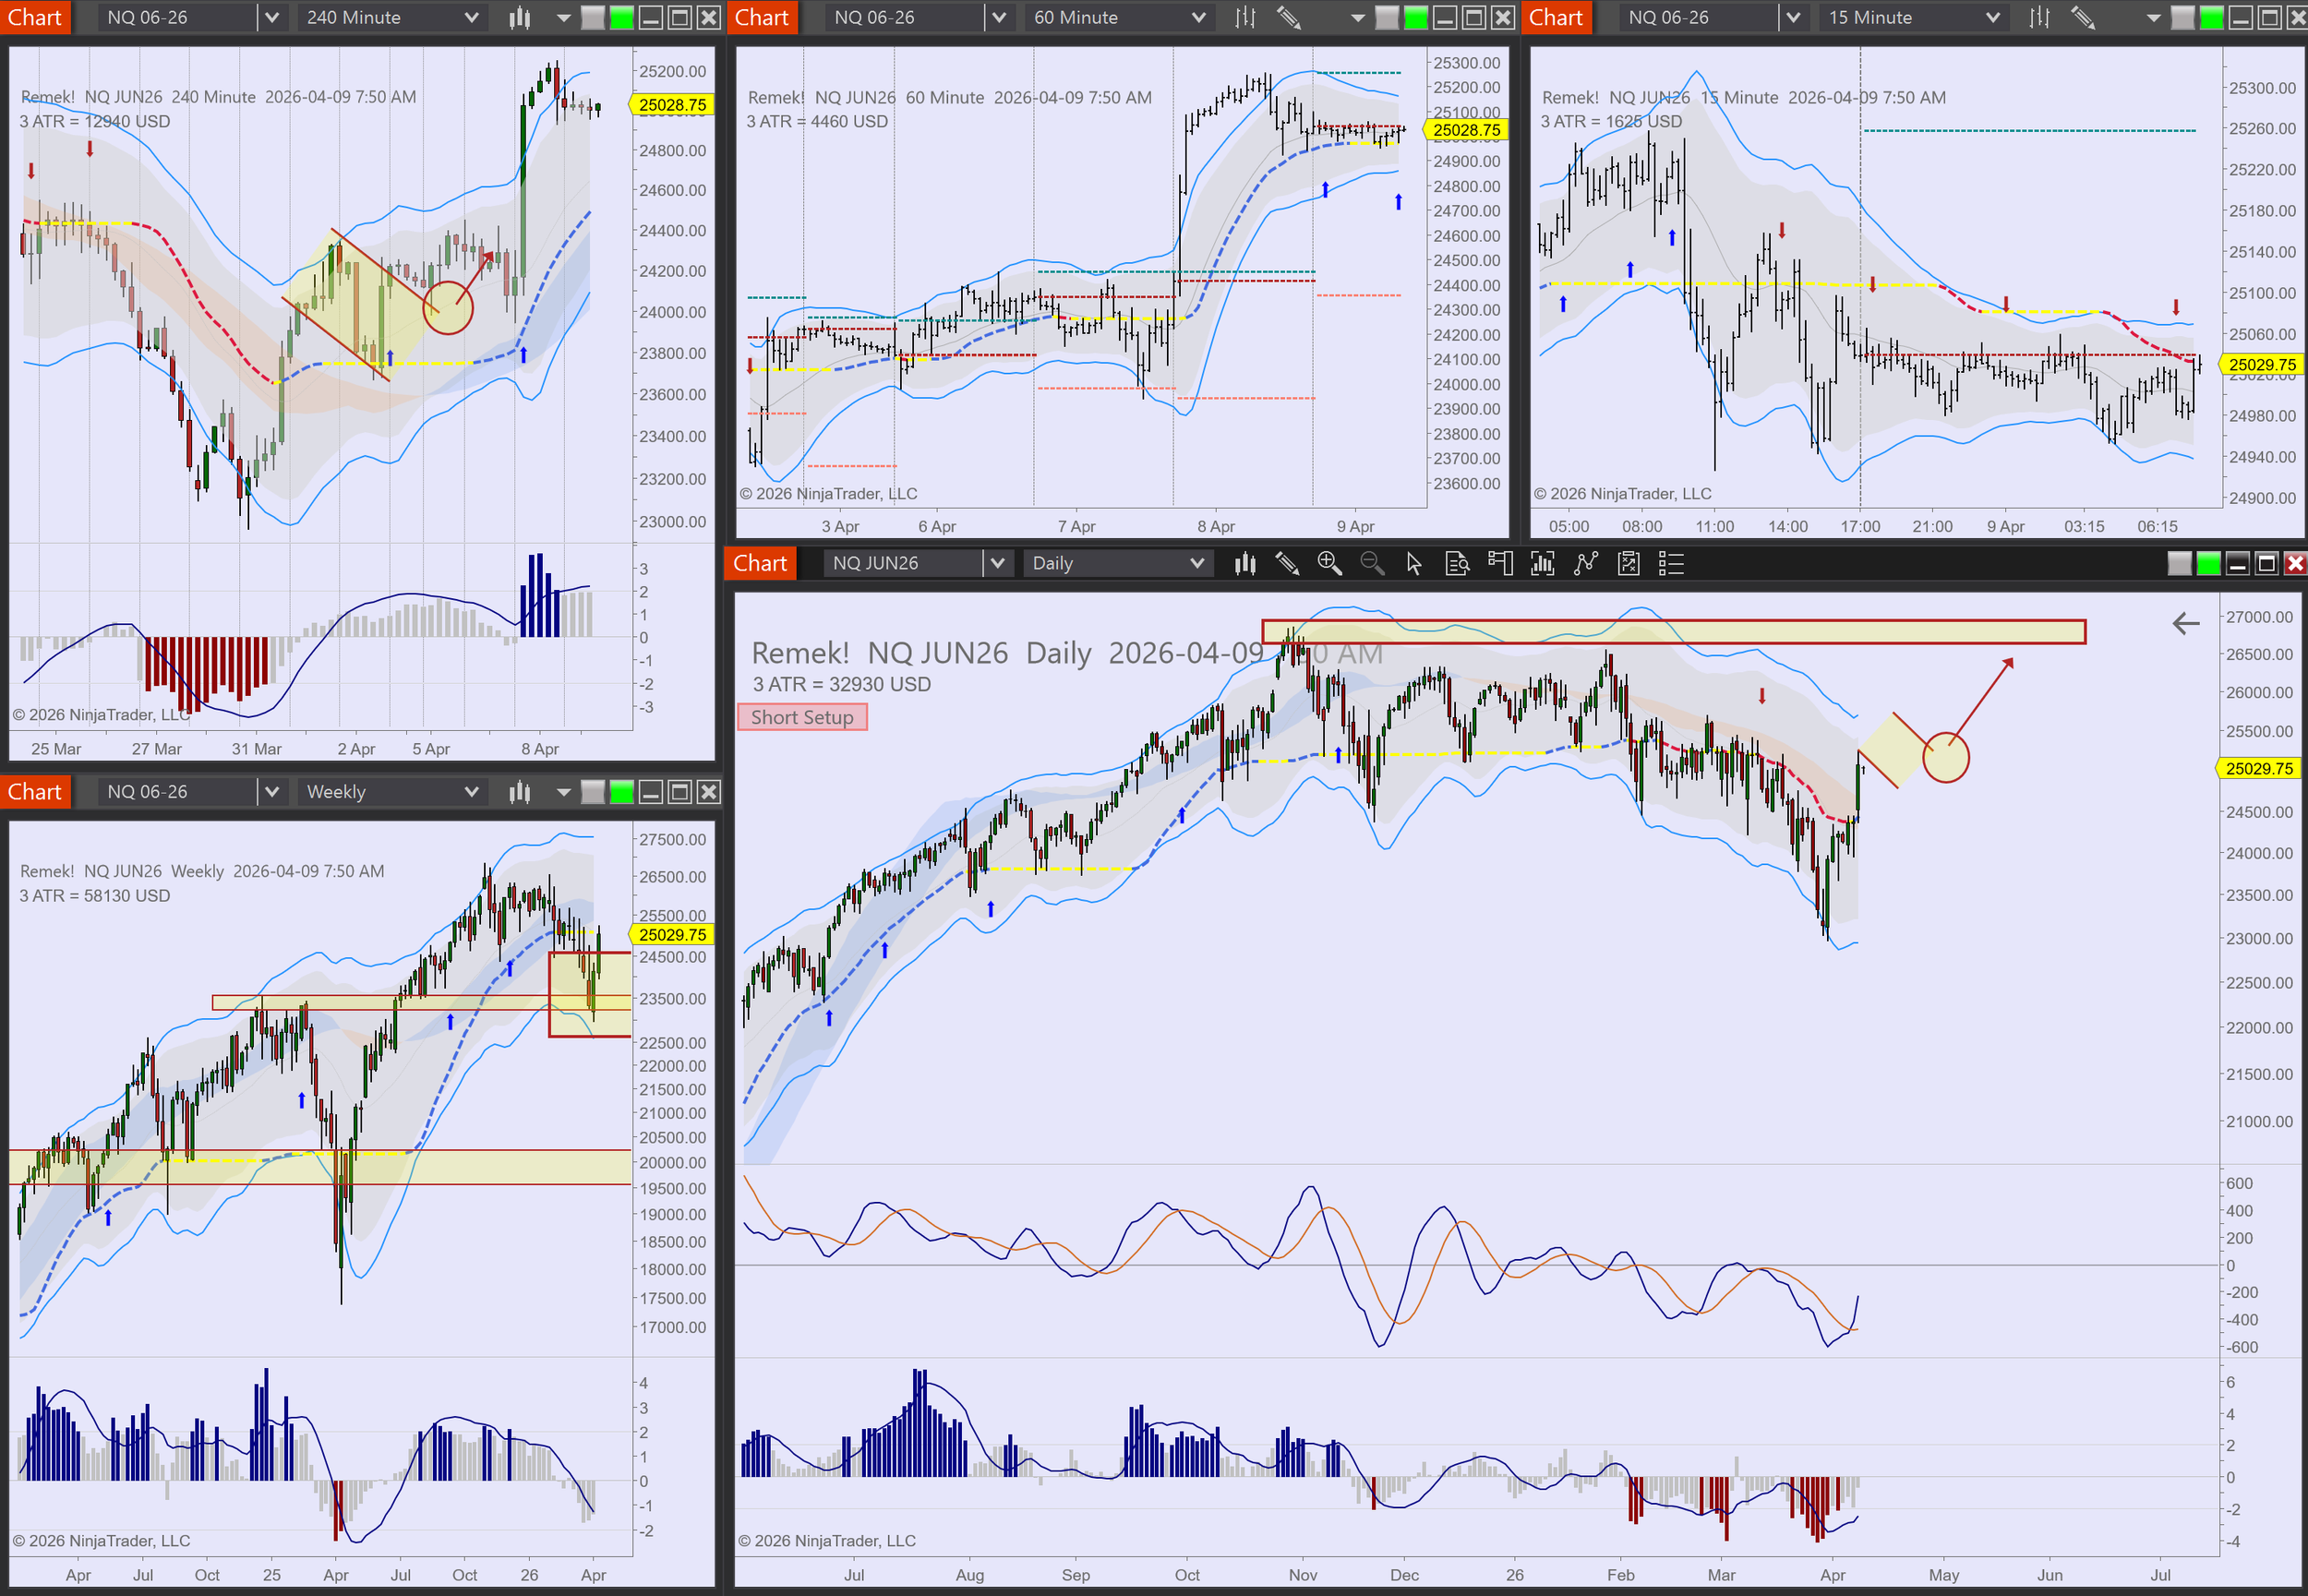Screen dimensions: 2308x1596
Task: Toggle gray link button on Daily chart
Action: click(x=2179, y=564)
